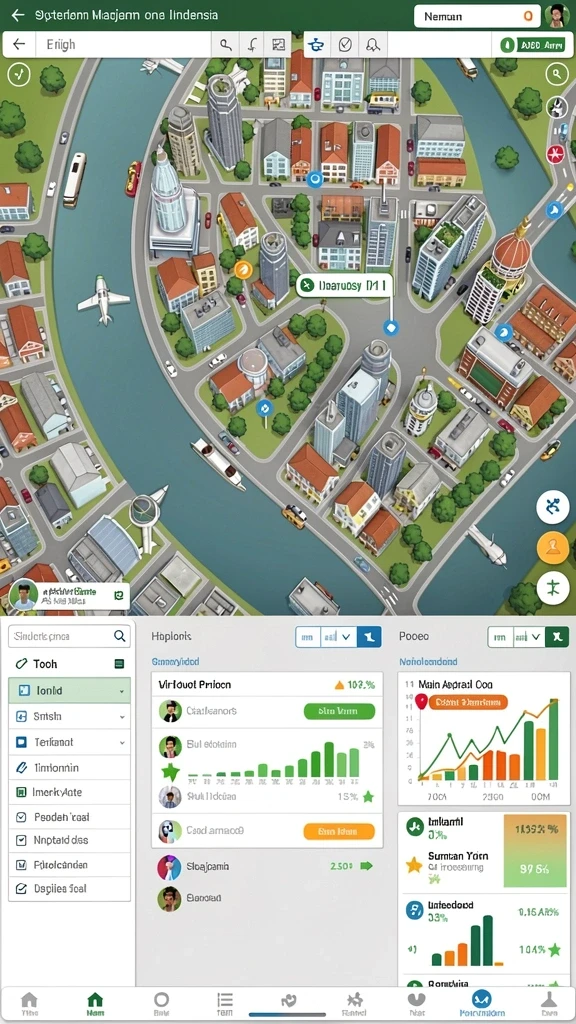
Task: Click the white round button with green cross
Action: coord(552,587)
